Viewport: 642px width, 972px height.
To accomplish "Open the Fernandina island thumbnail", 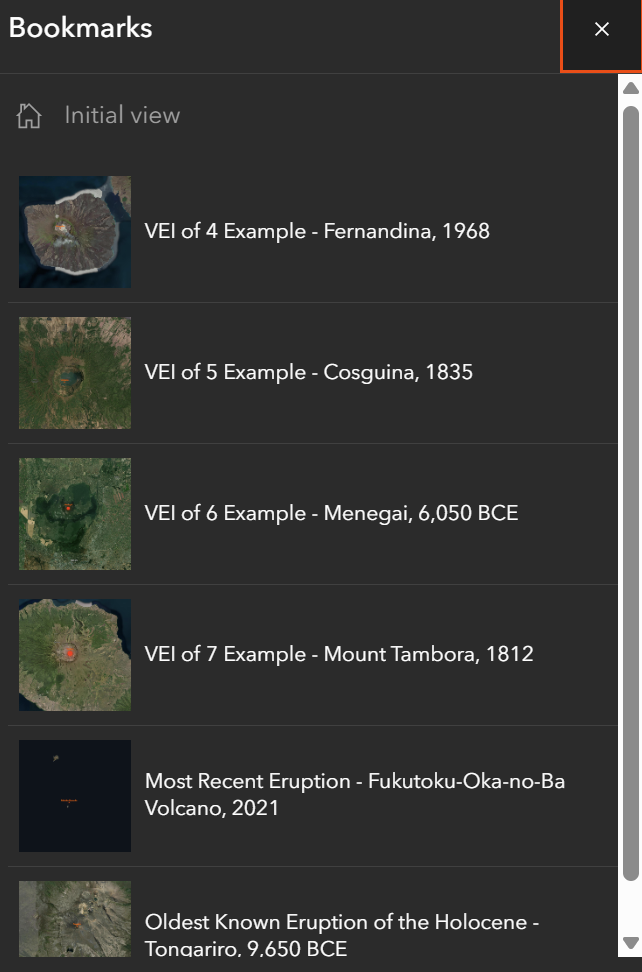I will (x=75, y=232).
